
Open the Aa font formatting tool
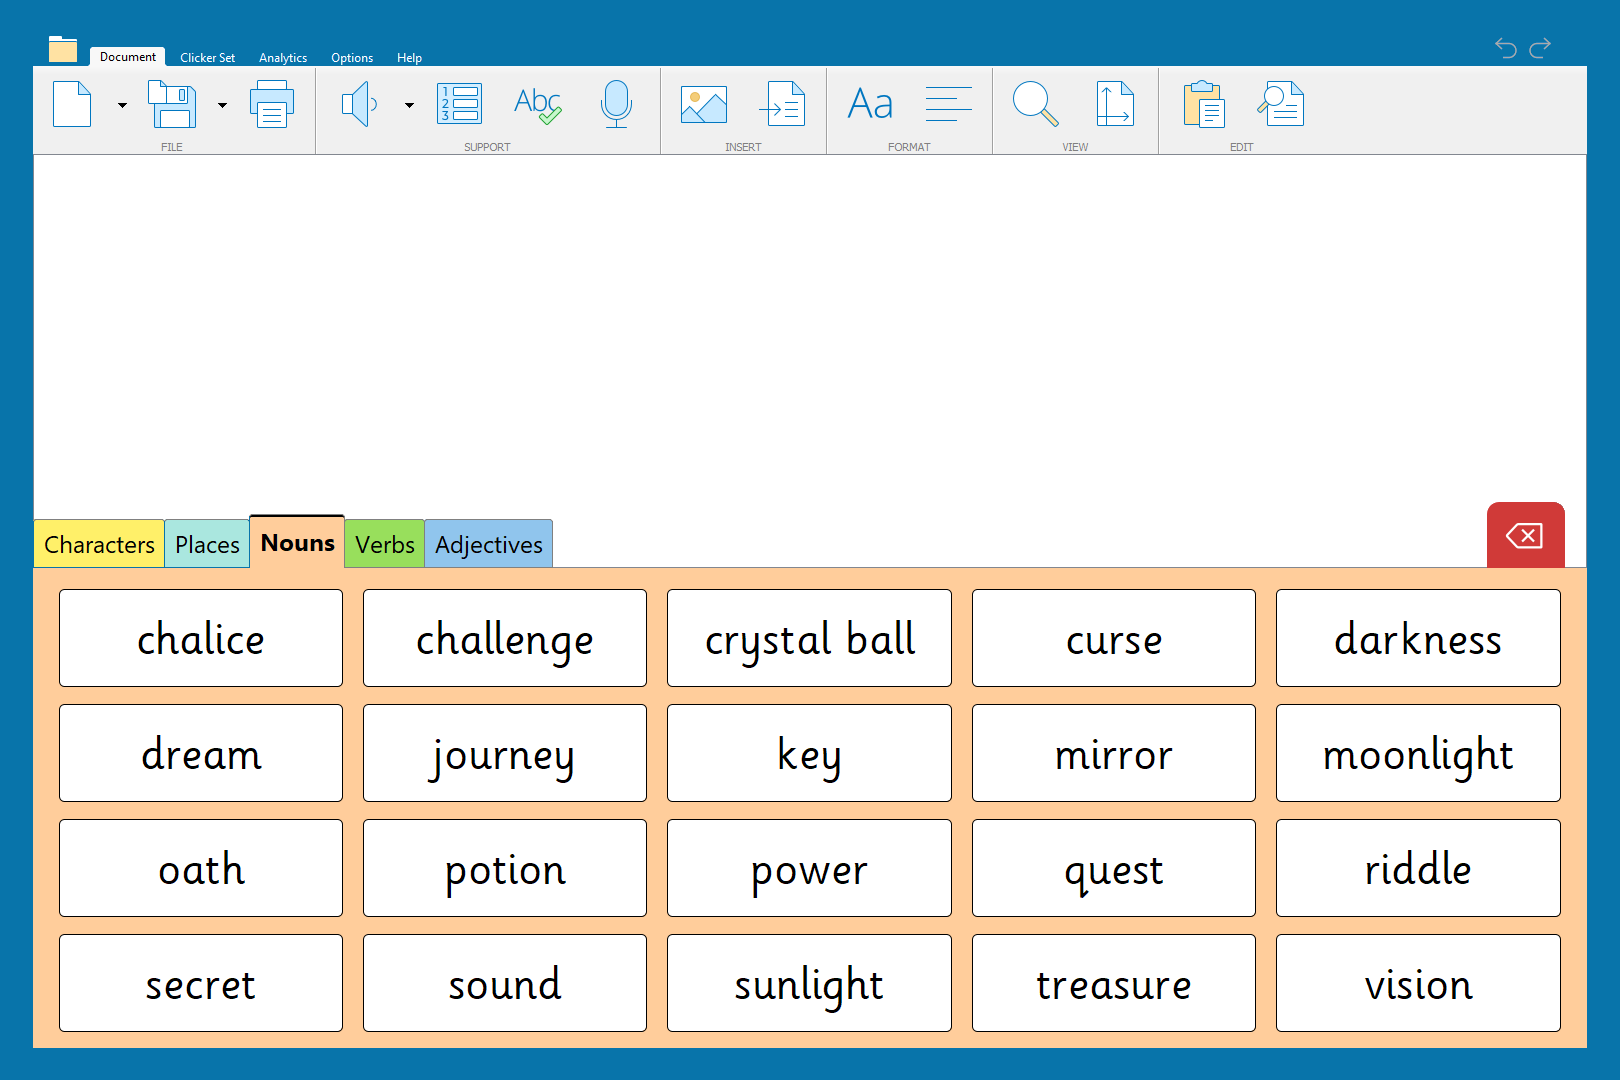tap(870, 104)
